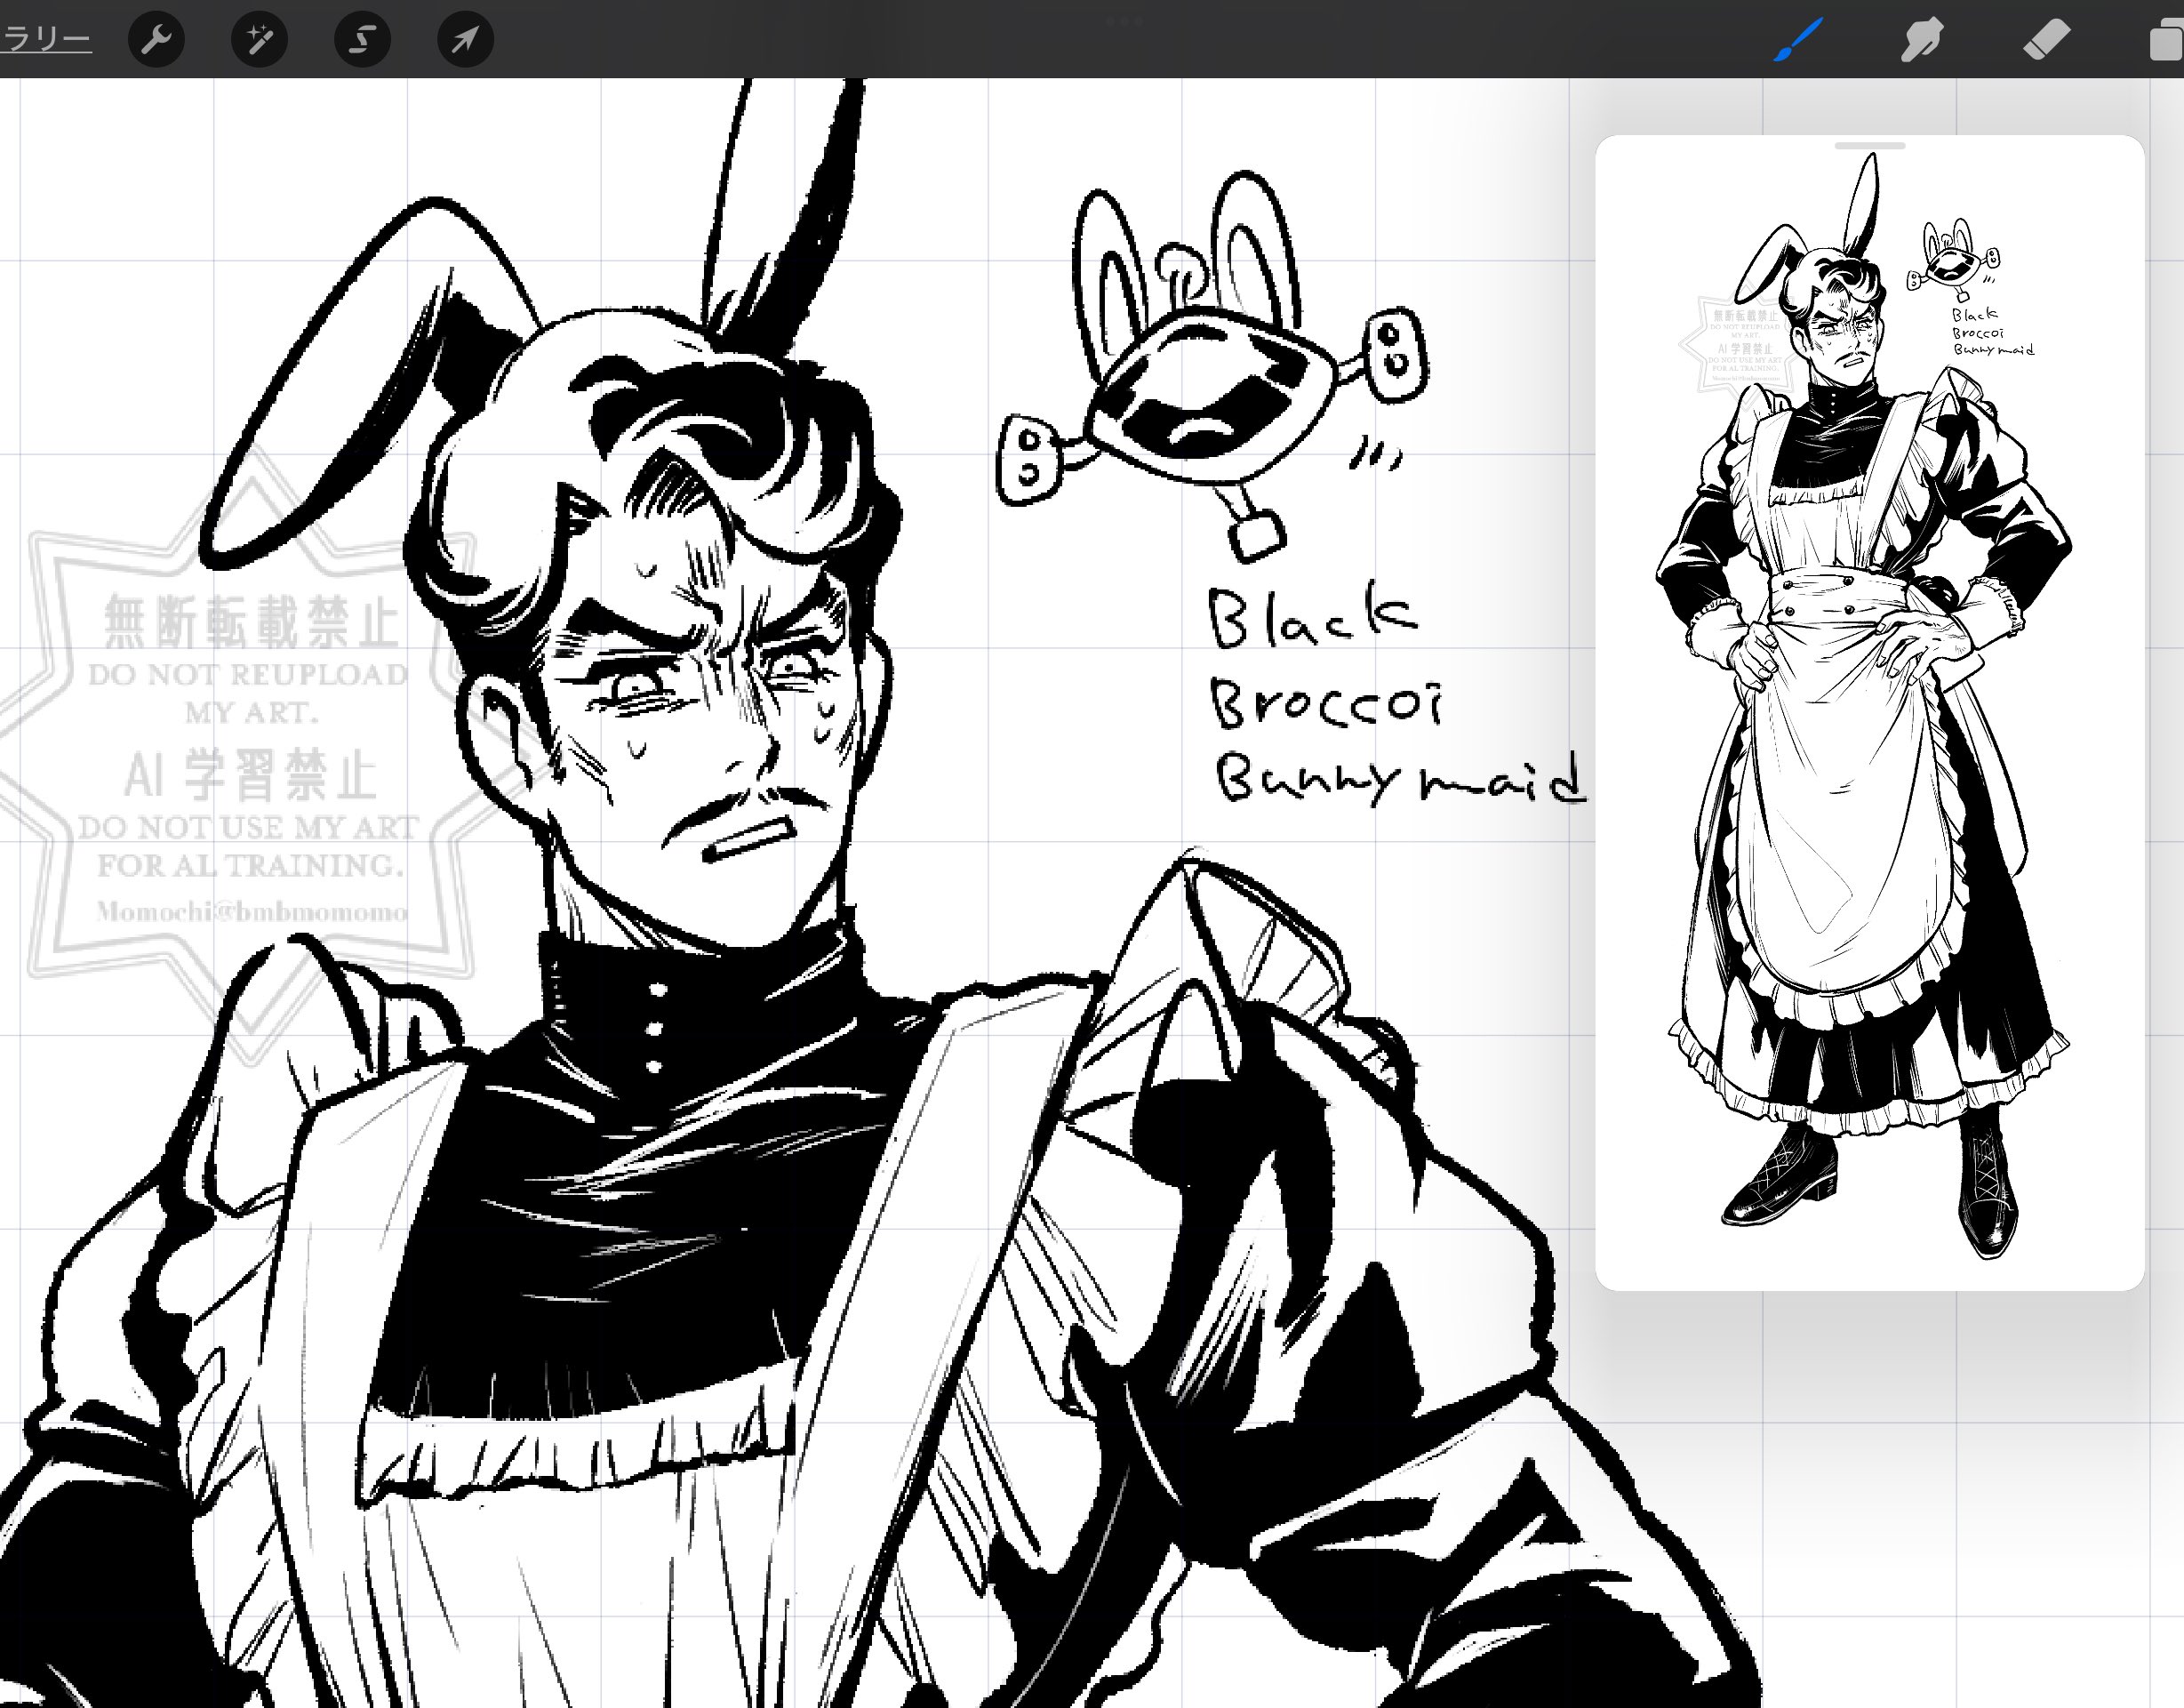The image size is (2184, 1708).
Task: Tap the iPad multitasking three-dot indicator
Action: [x=1124, y=20]
